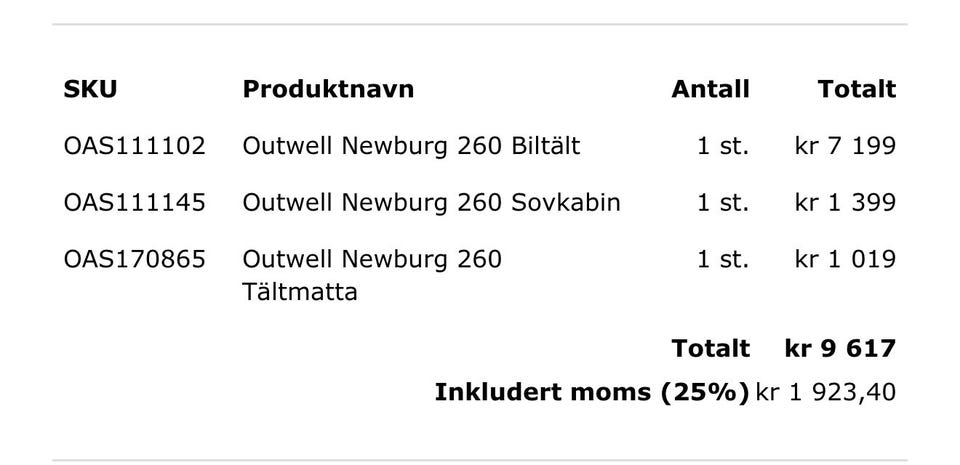The height and width of the screenshot is (465, 960).
Task: Click quantity 1 st. for Sovkabin
Action: coord(722,203)
